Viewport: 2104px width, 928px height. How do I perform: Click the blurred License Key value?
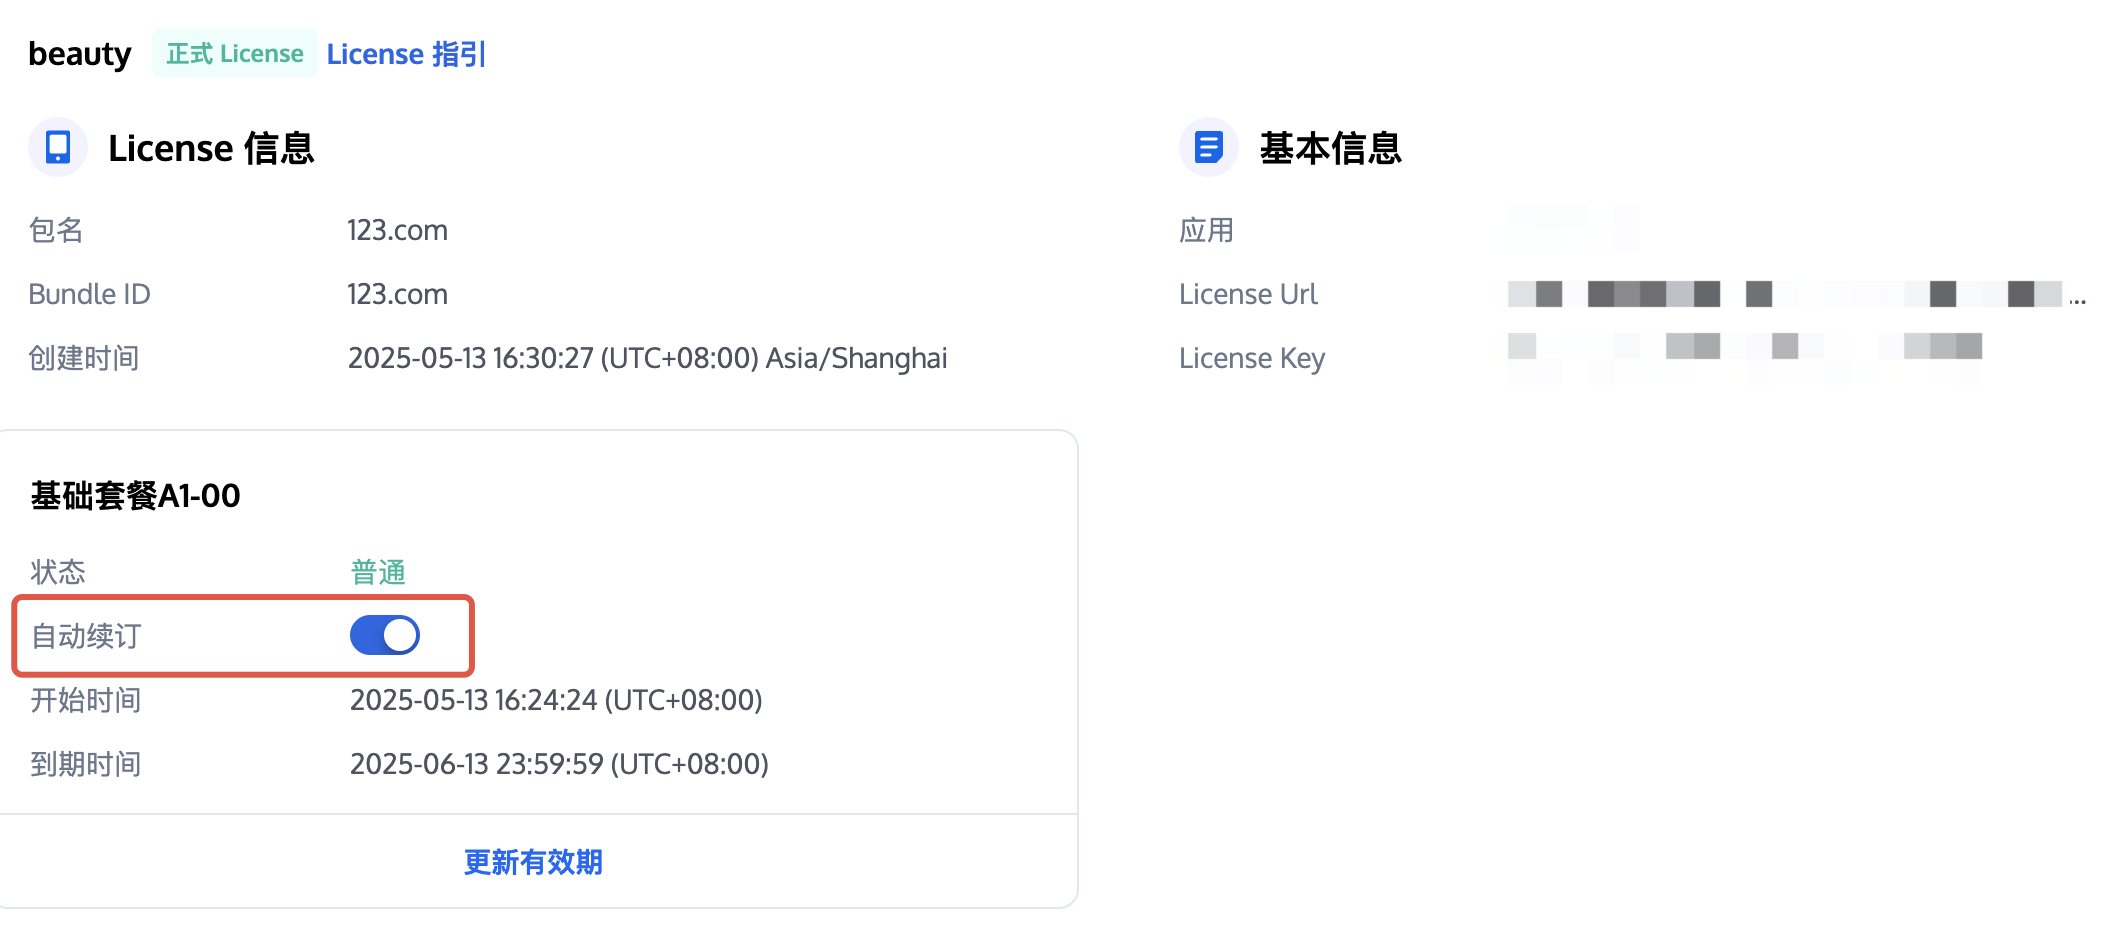[1745, 355]
